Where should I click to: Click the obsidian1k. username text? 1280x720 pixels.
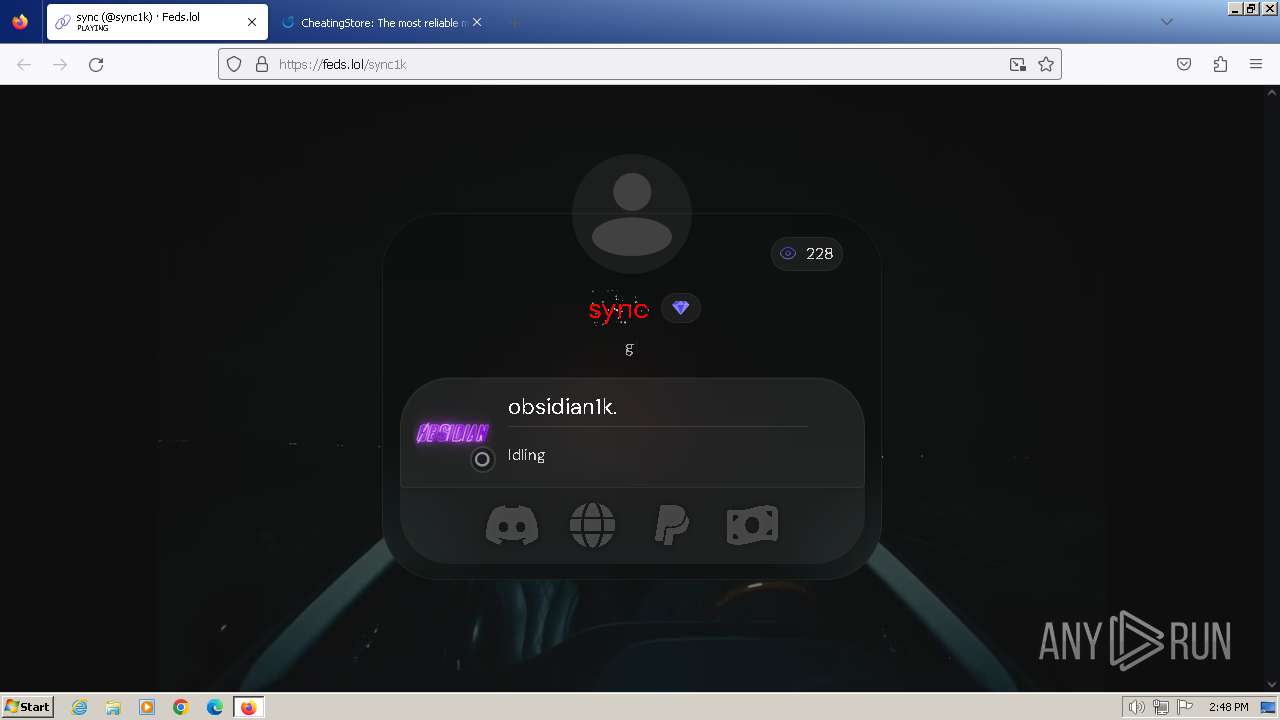[x=563, y=407]
